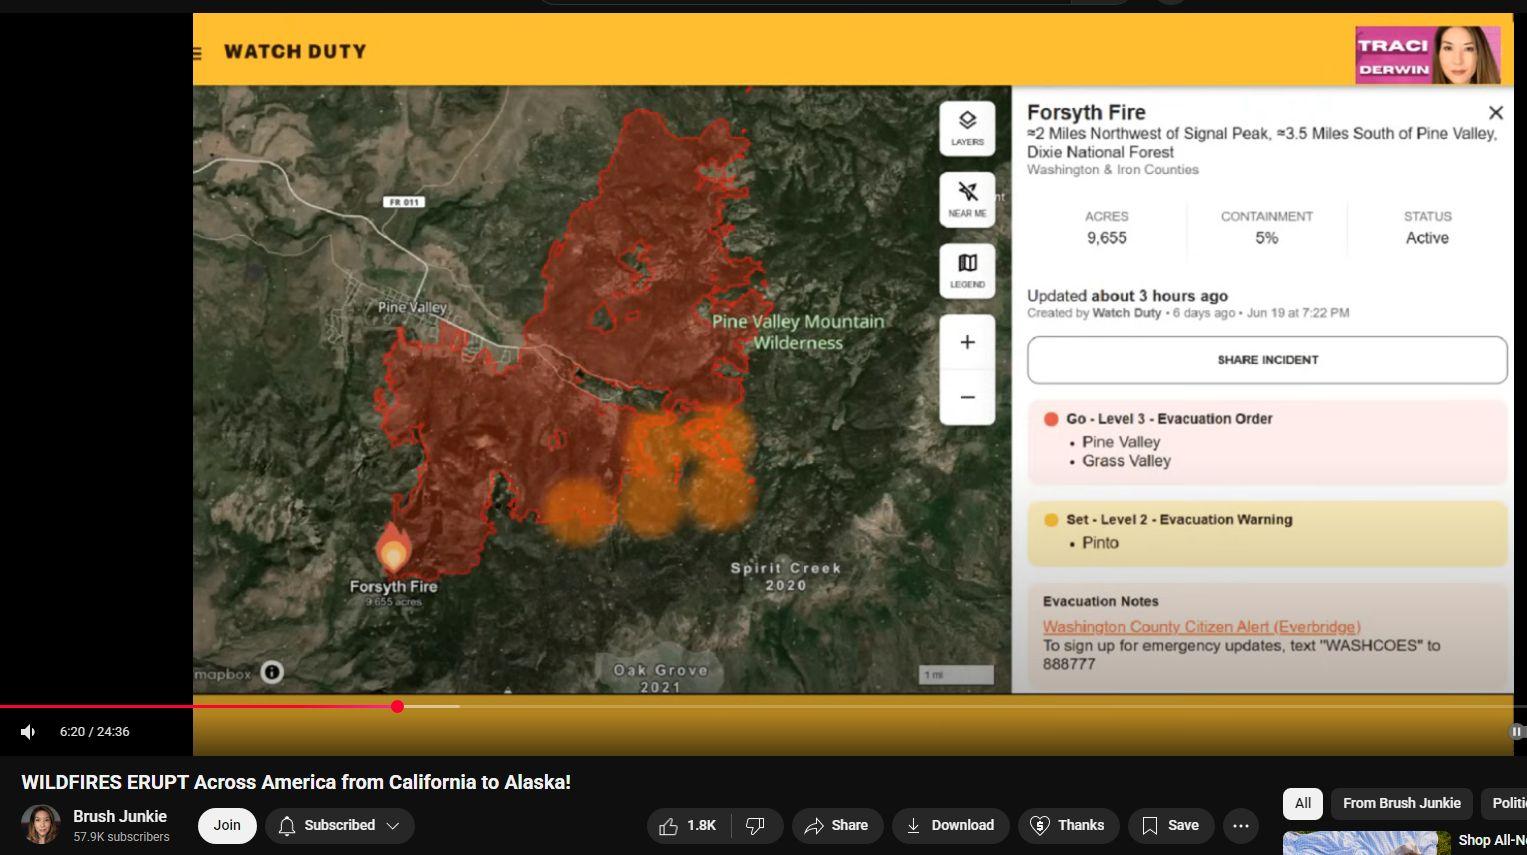Click the Status value Active

(1427, 238)
